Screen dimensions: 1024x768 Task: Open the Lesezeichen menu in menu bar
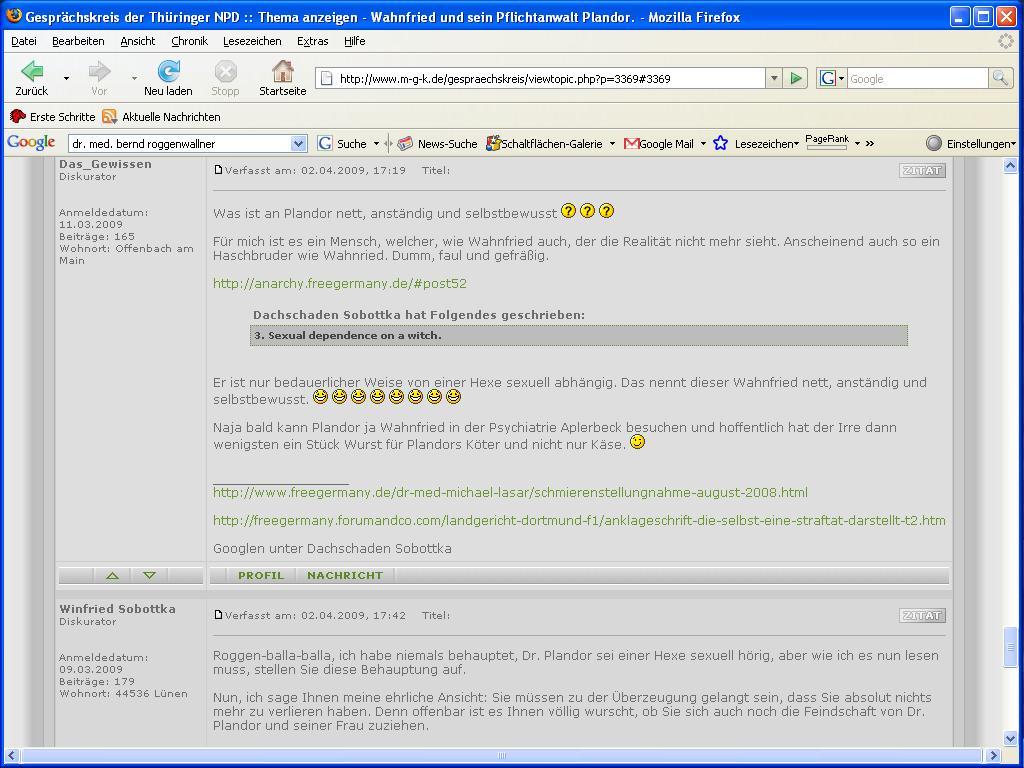tap(251, 41)
